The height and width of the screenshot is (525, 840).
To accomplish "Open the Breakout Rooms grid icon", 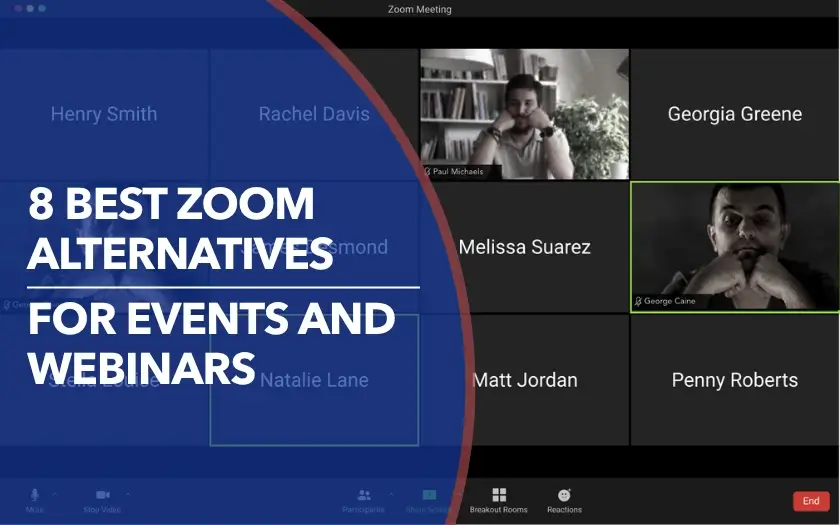I will [x=499, y=494].
